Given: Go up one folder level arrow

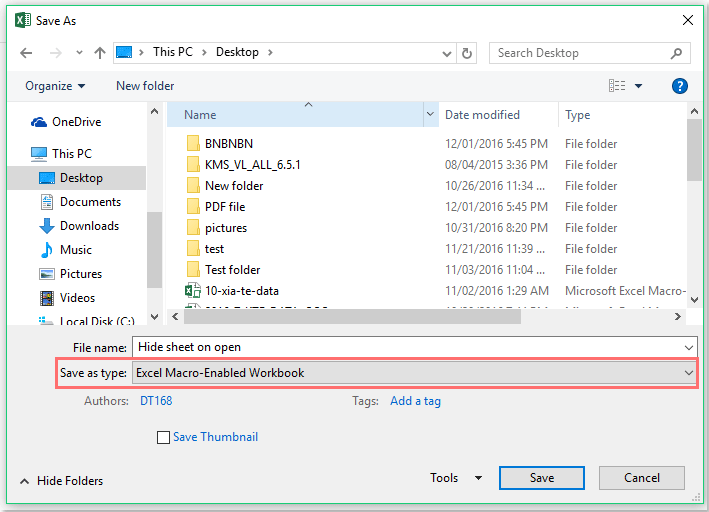Looking at the screenshot, I should [x=99, y=53].
